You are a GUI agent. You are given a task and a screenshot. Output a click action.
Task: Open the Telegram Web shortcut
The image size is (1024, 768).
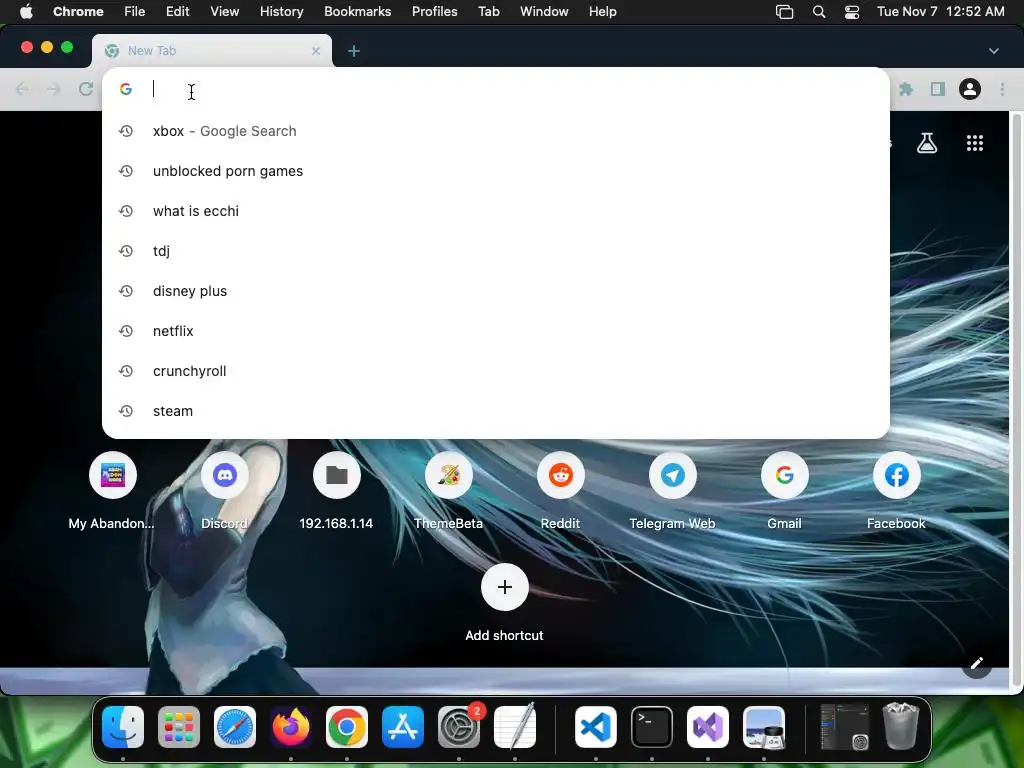pos(673,491)
